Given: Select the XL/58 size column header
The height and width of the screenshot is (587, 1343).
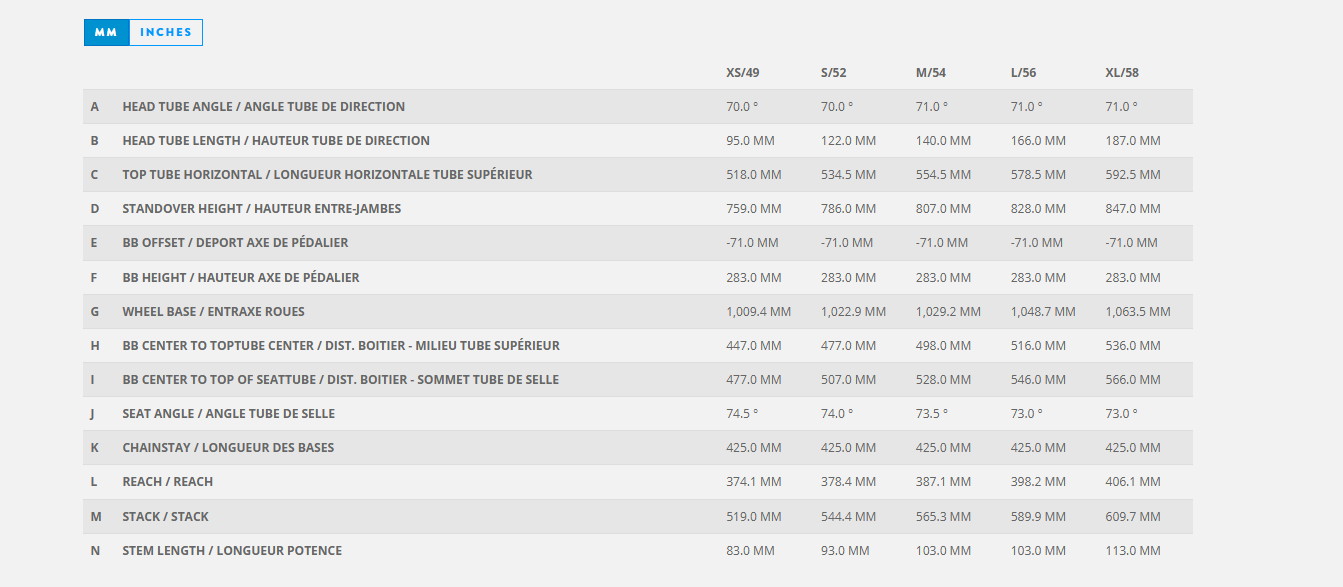Looking at the screenshot, I should pos(1122,73).
